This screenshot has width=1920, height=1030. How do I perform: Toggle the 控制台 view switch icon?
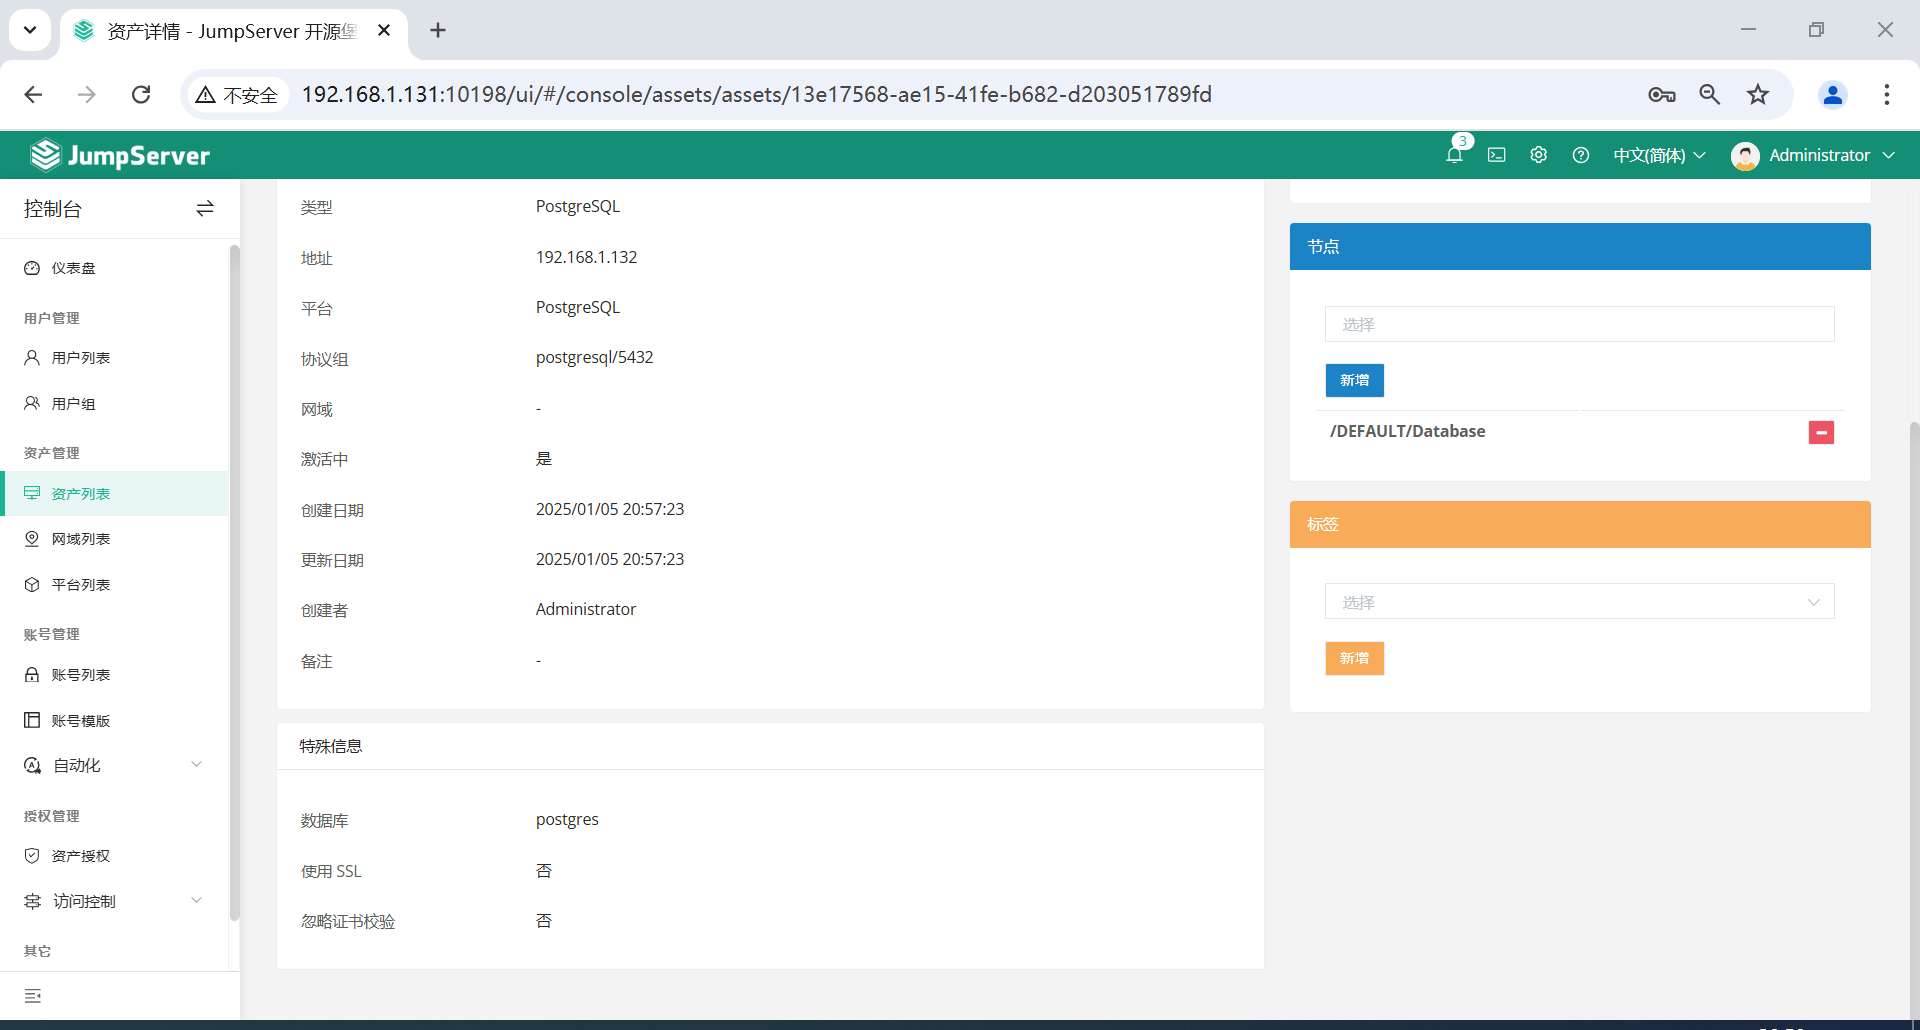coord(205,208)
